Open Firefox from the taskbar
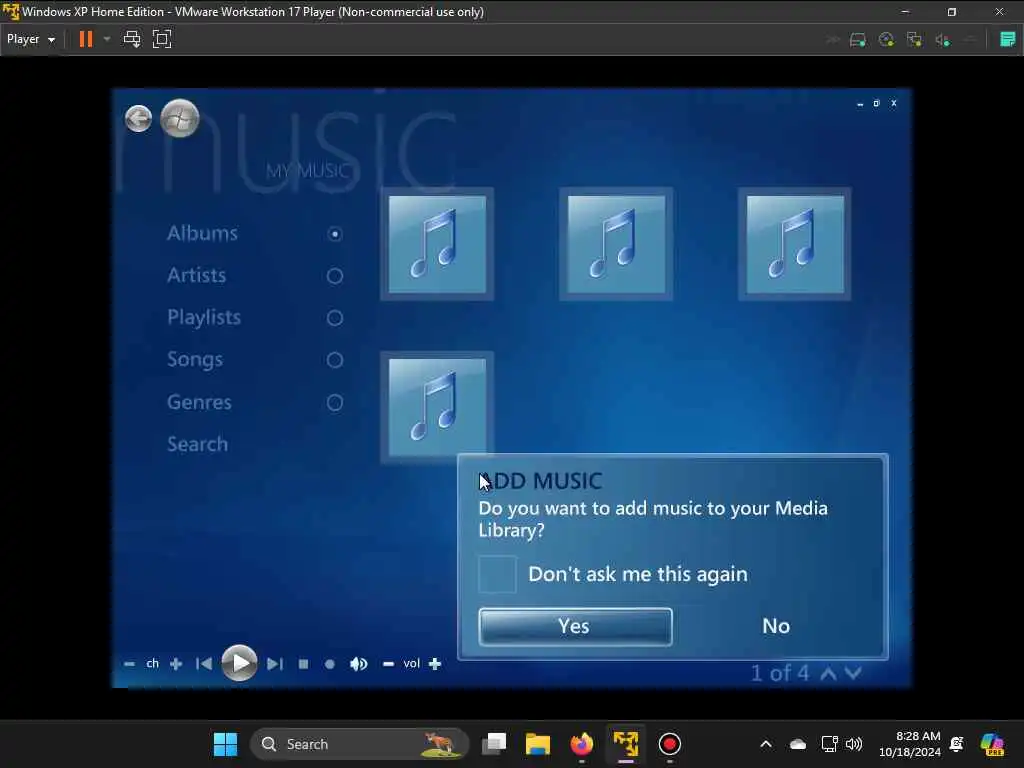This screenshot has width=1024, height=768. (x=581, y=744)
